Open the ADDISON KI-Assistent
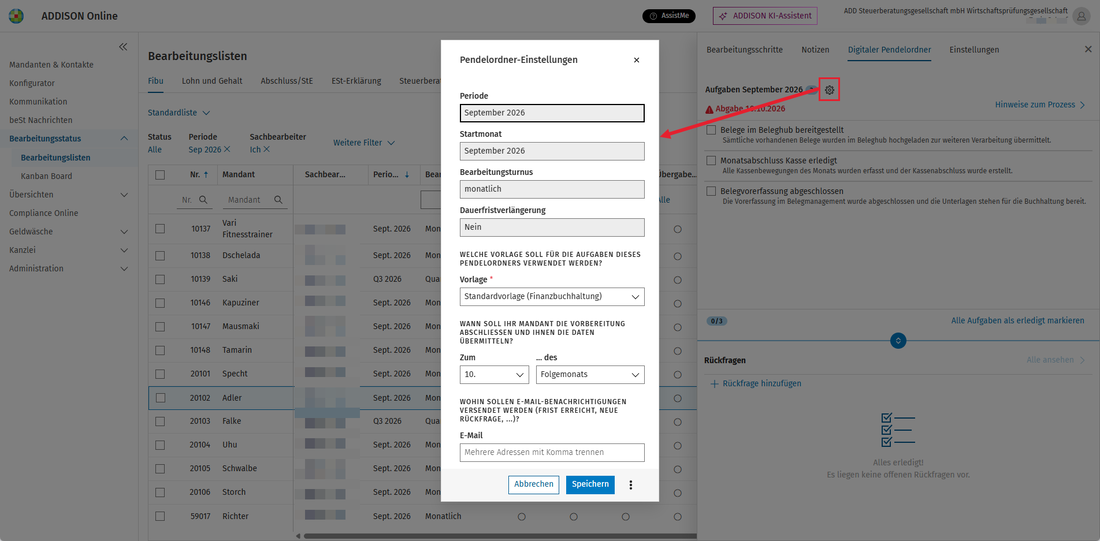Screen dimensions: 1100x541 765,16
